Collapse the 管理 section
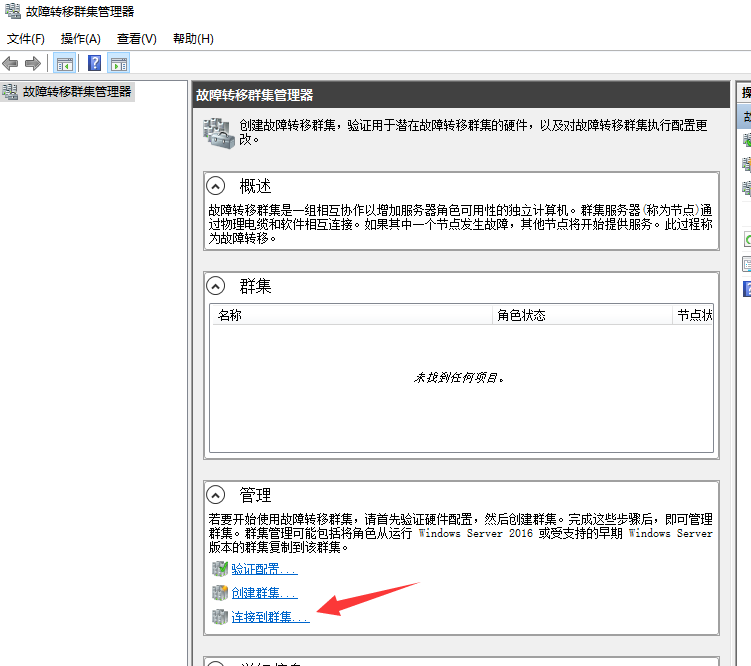Screen dimensions: 751x666 pos(215,494)
